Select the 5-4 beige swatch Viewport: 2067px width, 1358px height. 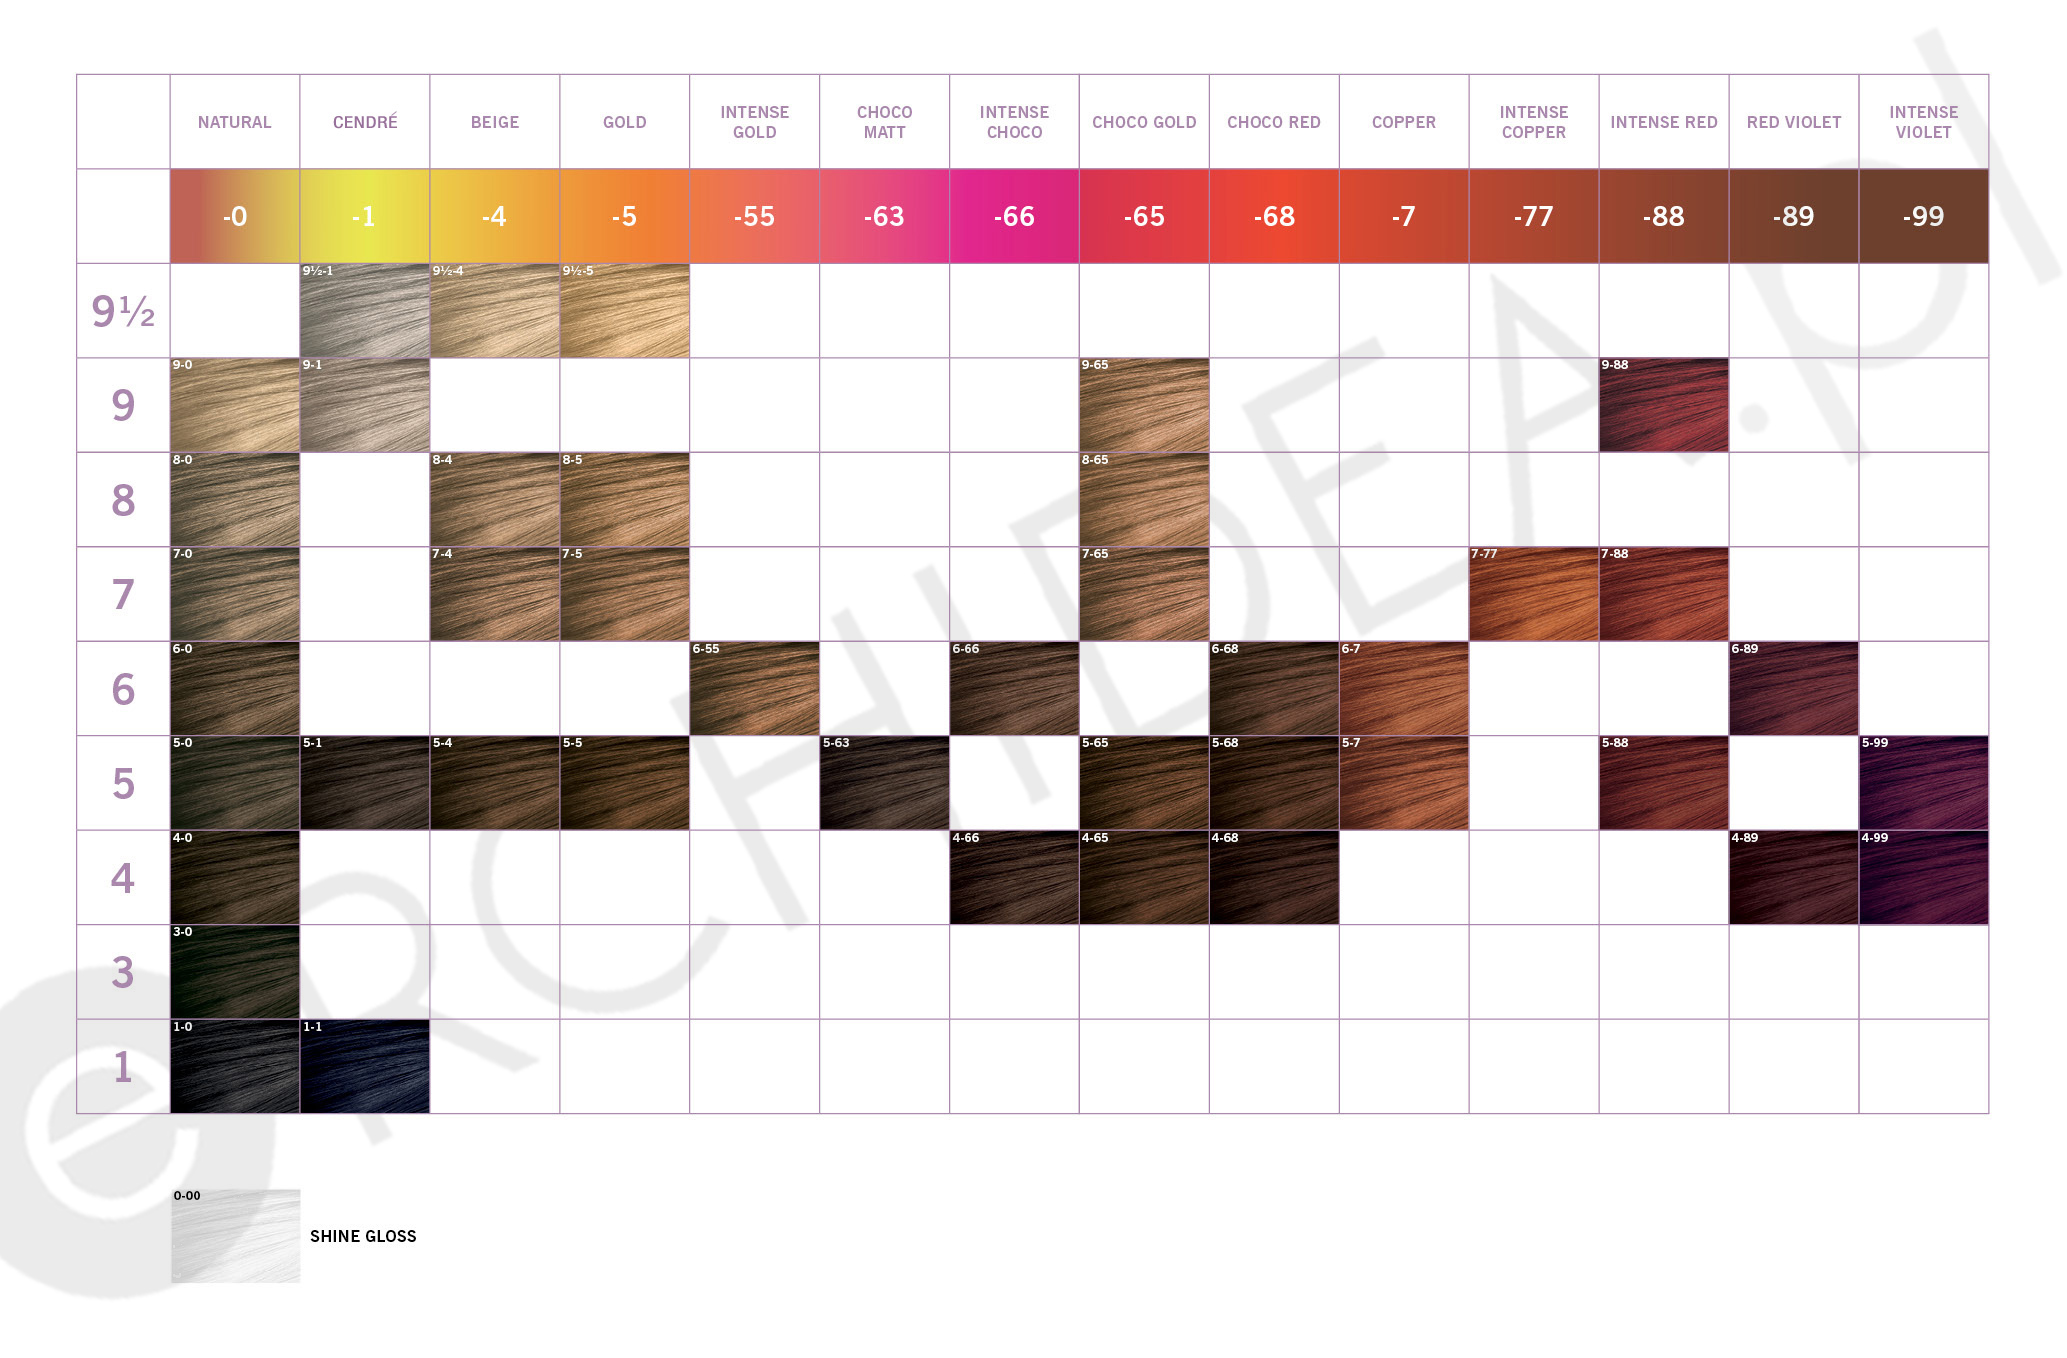(495, 783)
